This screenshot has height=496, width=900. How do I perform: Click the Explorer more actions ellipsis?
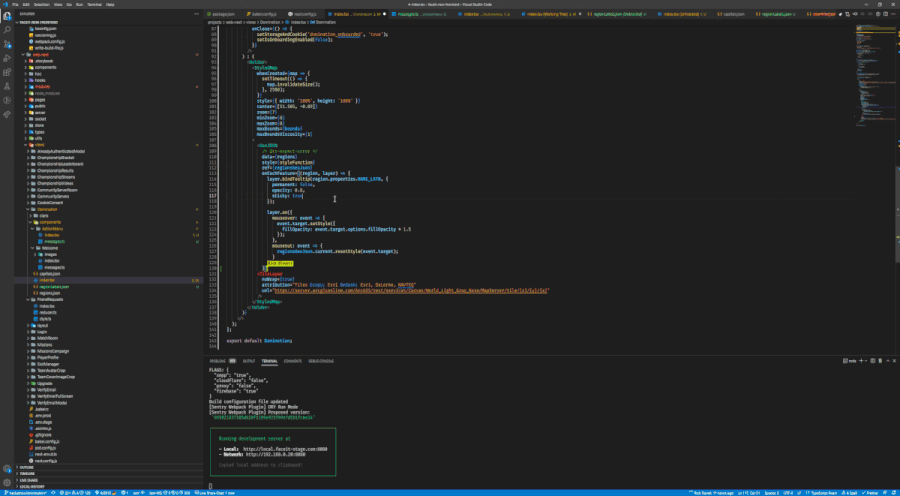click(x=197, y=14)
